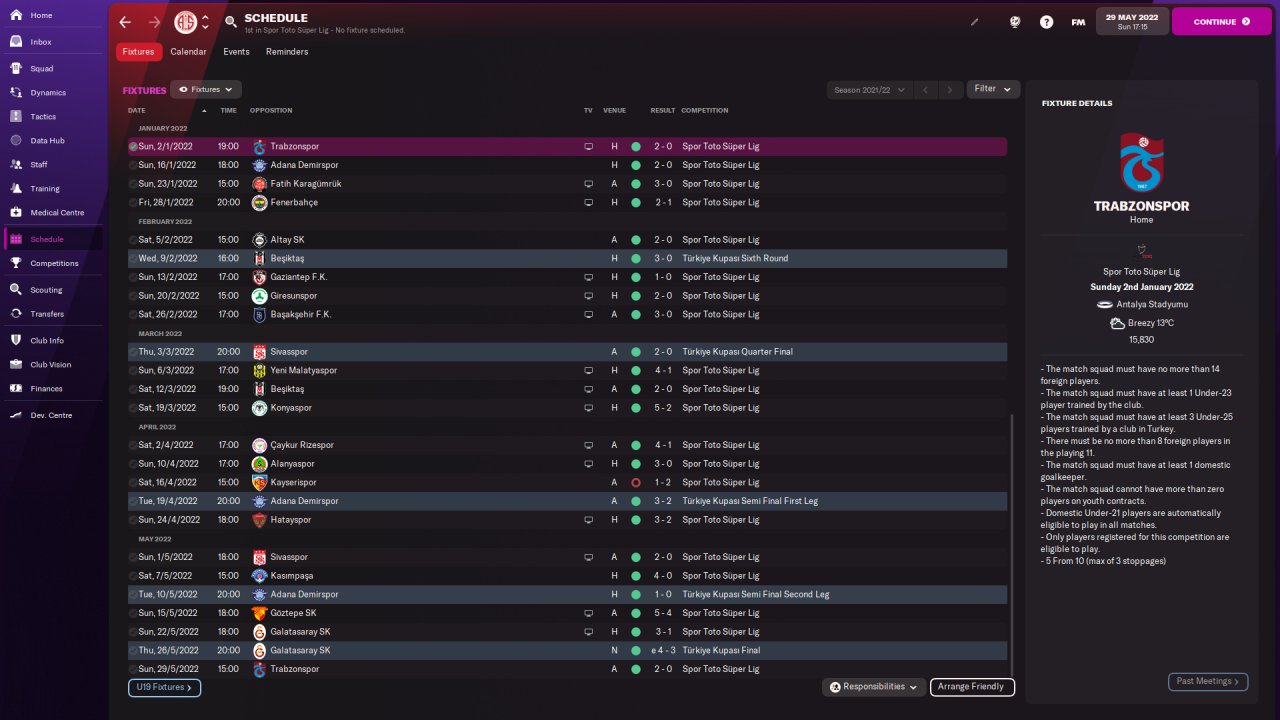
Task: Tick the circle on the Fenerbahçe row
Action: coord(133,203)
